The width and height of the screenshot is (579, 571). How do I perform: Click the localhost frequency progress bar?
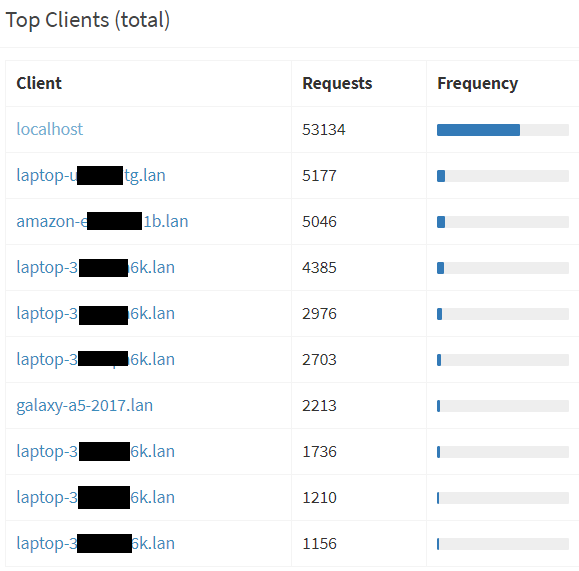coord(503,130)
